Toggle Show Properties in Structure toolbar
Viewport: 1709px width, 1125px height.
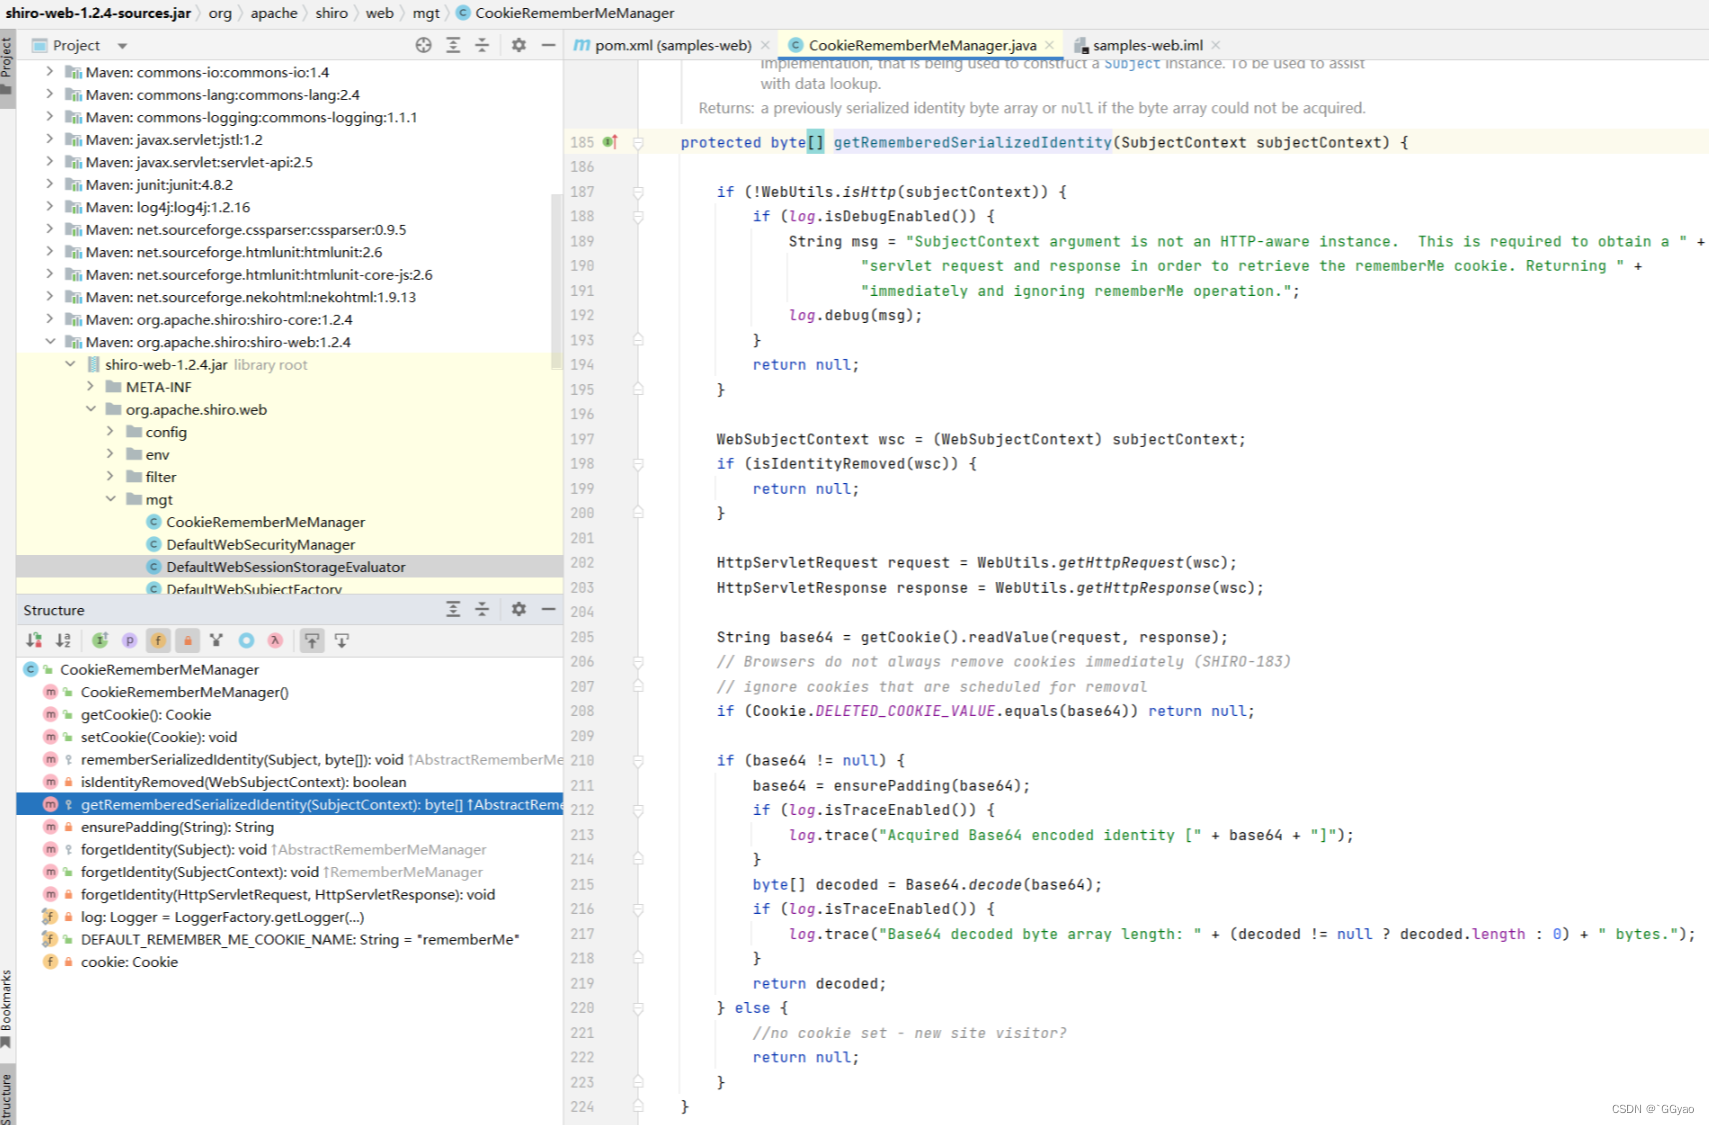129,640
